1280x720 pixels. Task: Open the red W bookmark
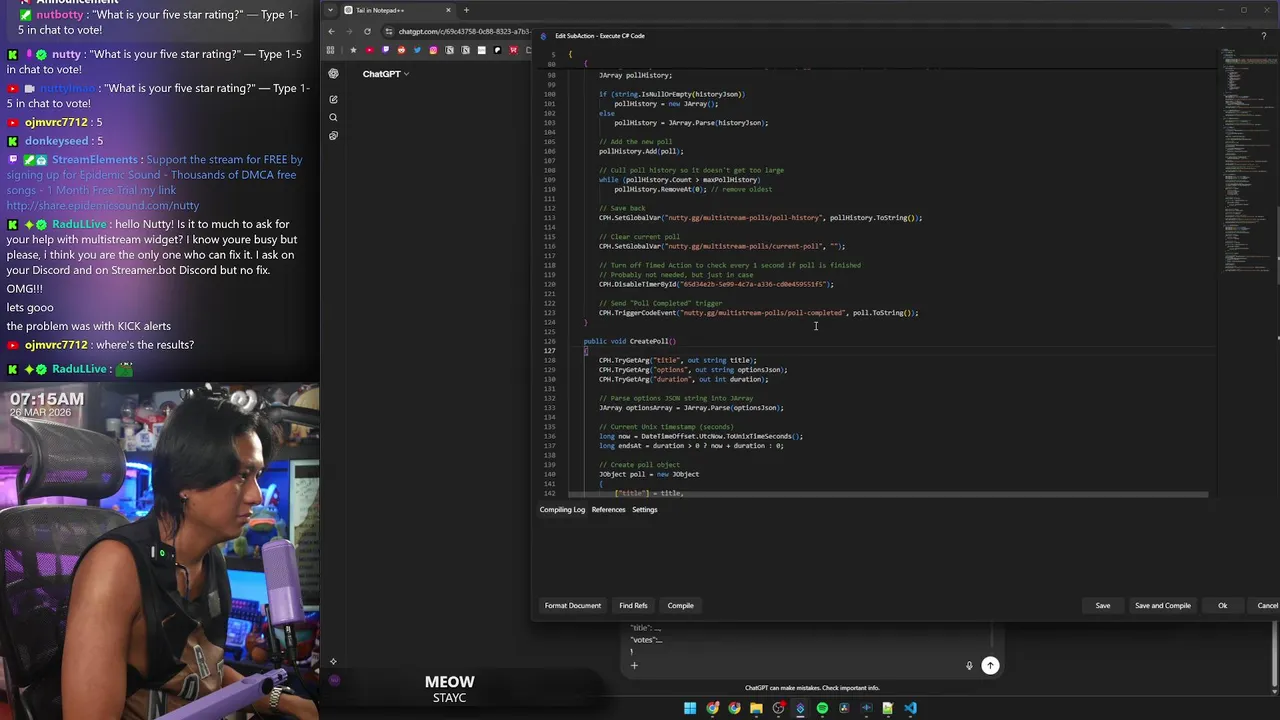(x=513, y=50)
